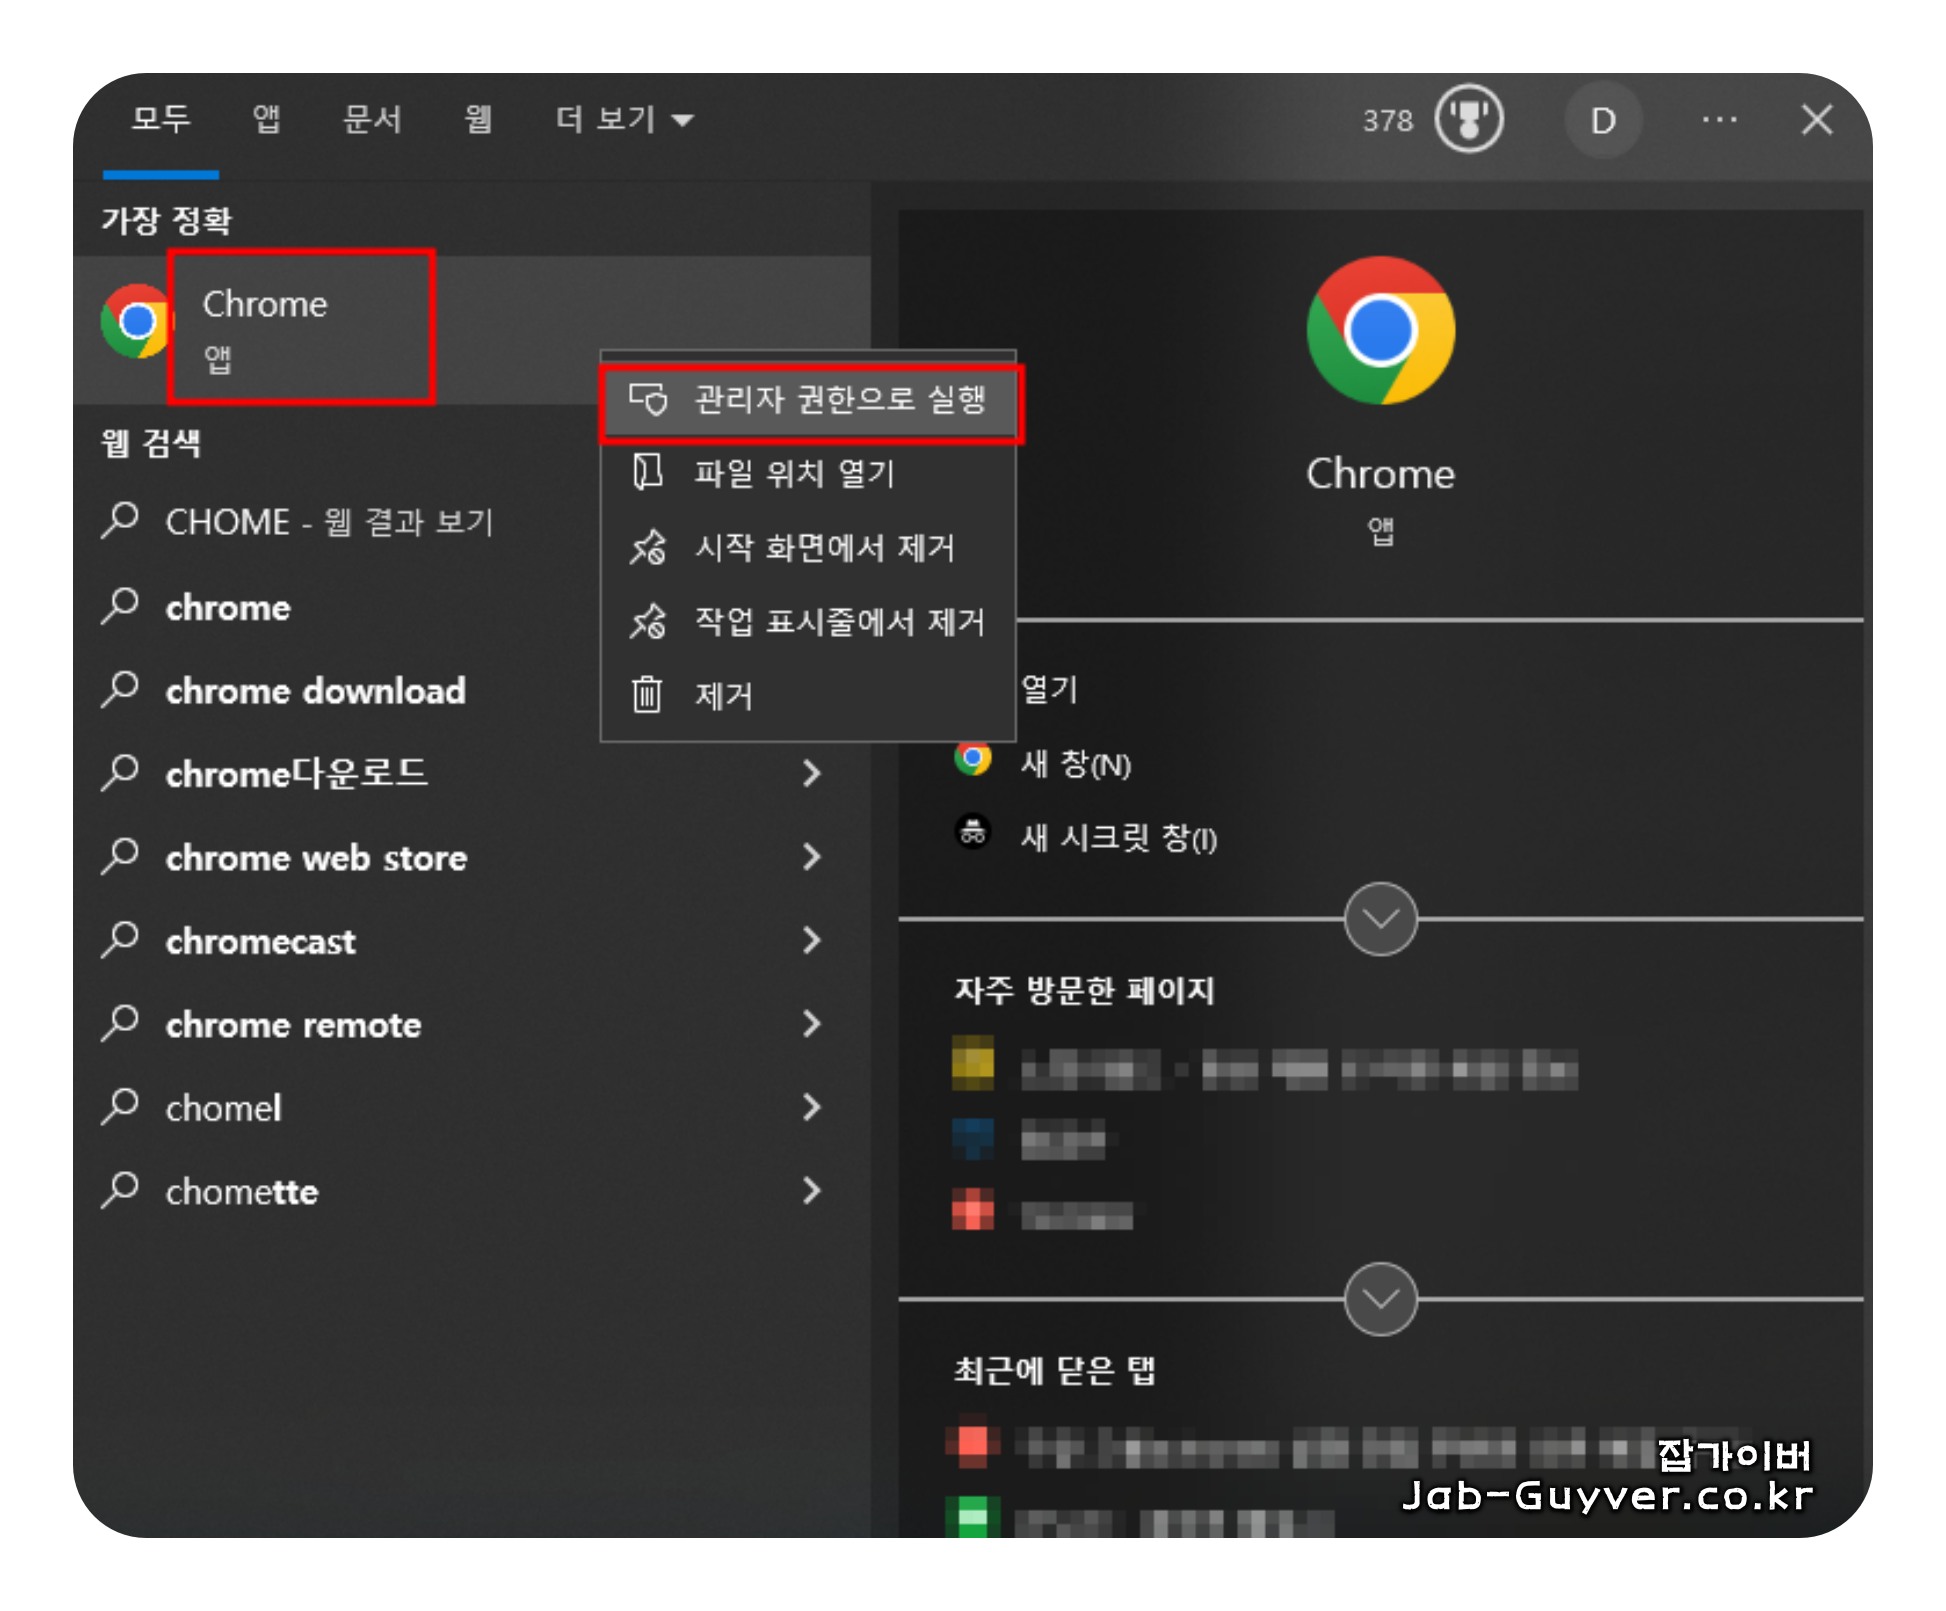Open arrow for chrome web store suggestion
The width and height of the screenshot is (1946, 1611).
pos(811,857)
